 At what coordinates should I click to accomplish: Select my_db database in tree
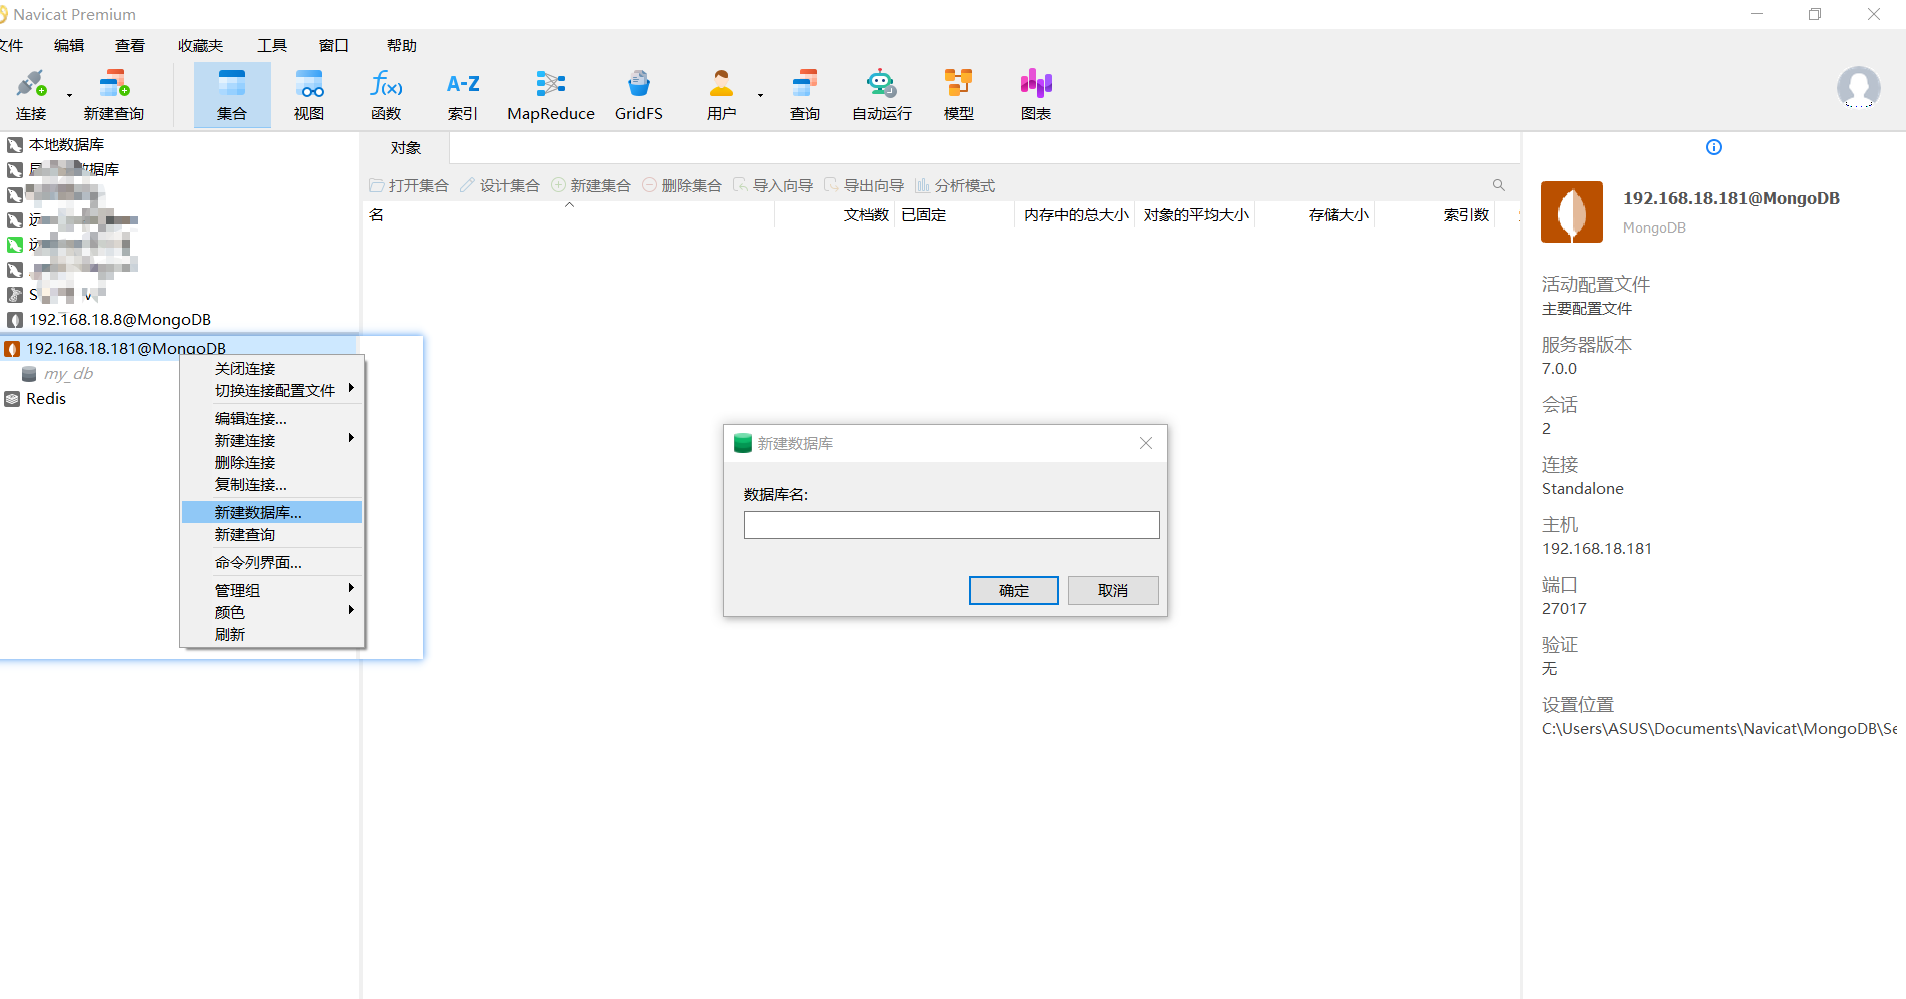(x=68, y=374)
